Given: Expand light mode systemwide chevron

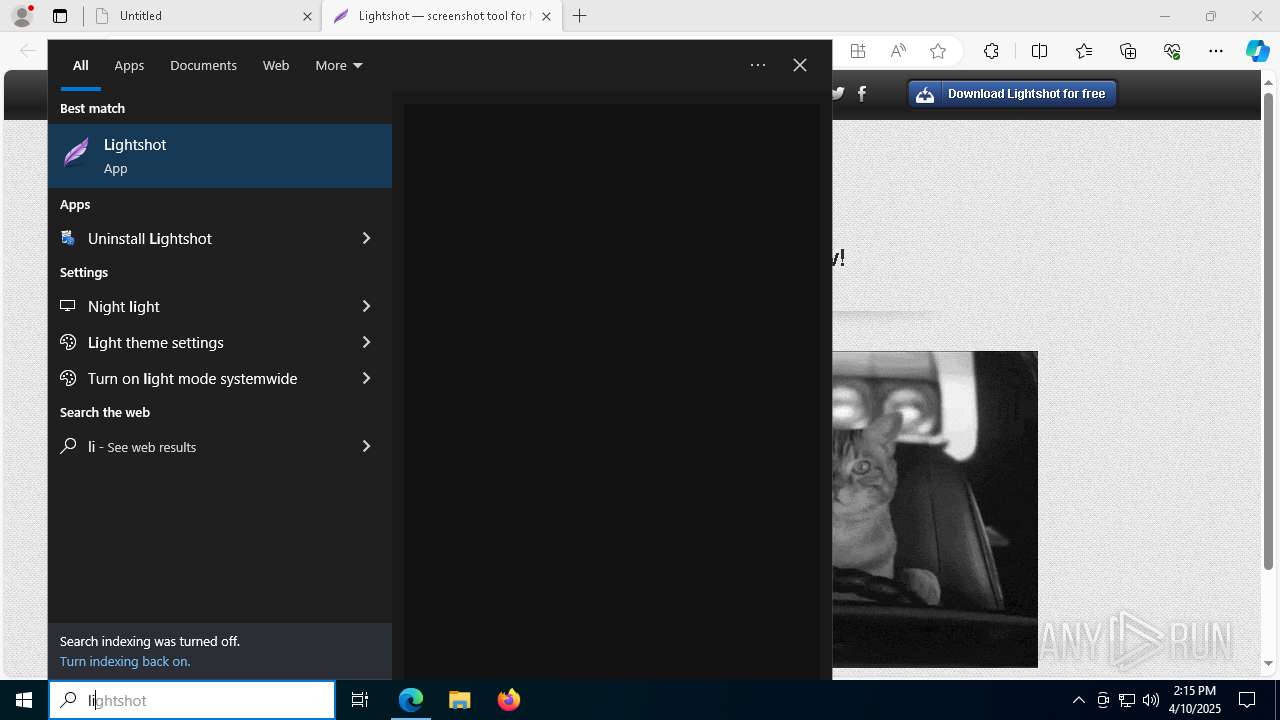Looking at the screenshot, I should point(366,378).
